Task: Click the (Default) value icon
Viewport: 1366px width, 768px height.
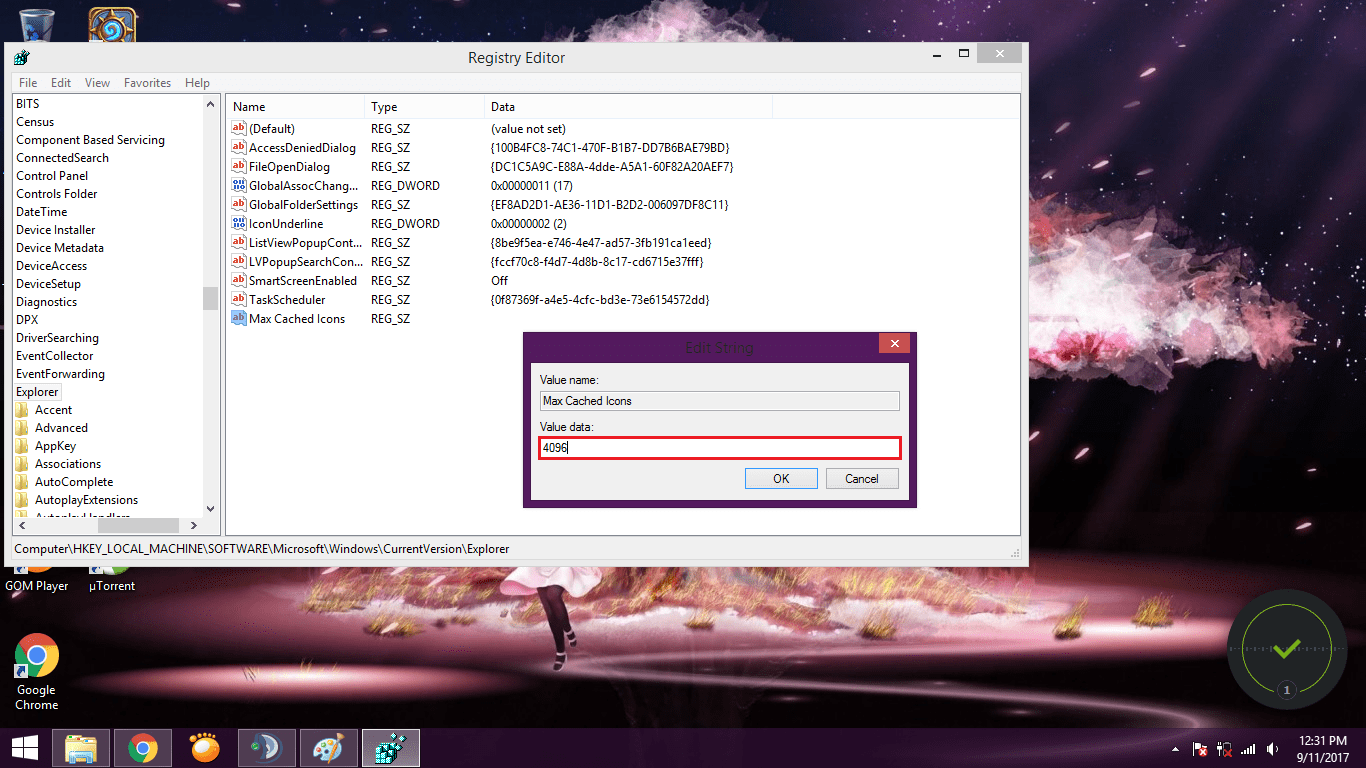Action: click(238, 129)
